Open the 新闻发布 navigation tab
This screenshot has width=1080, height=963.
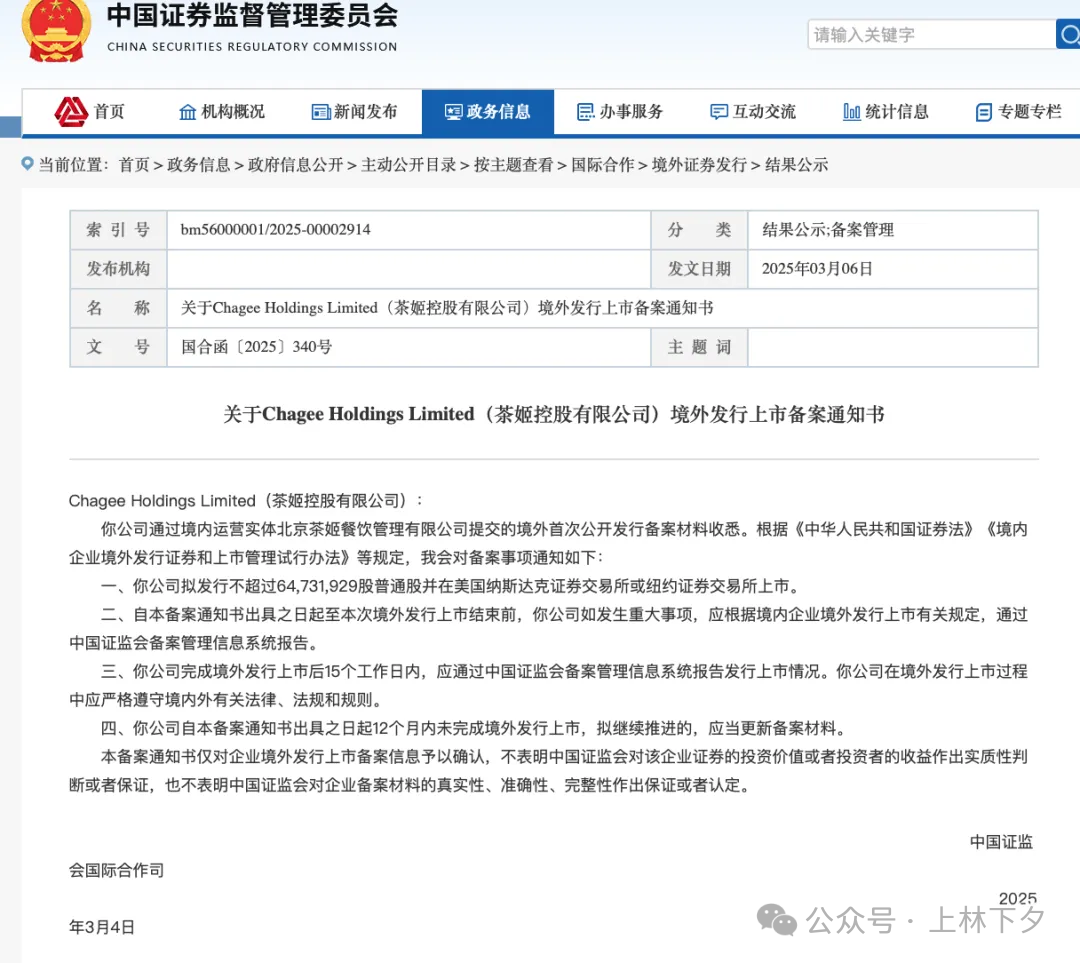(x=366, y=112)
